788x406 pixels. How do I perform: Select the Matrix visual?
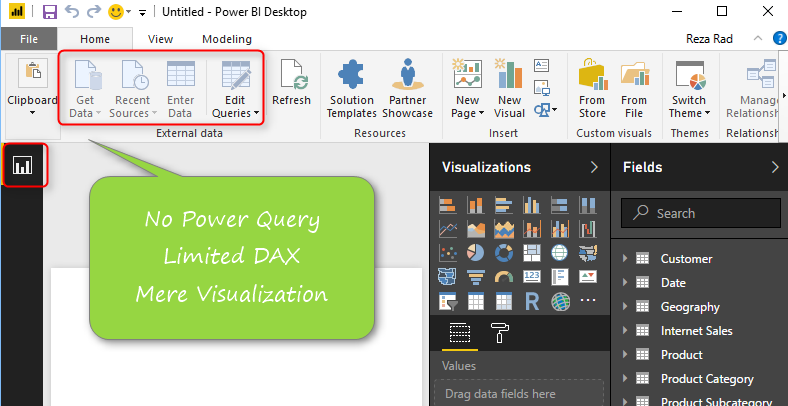pyautogui.click(x=504, y=301)
